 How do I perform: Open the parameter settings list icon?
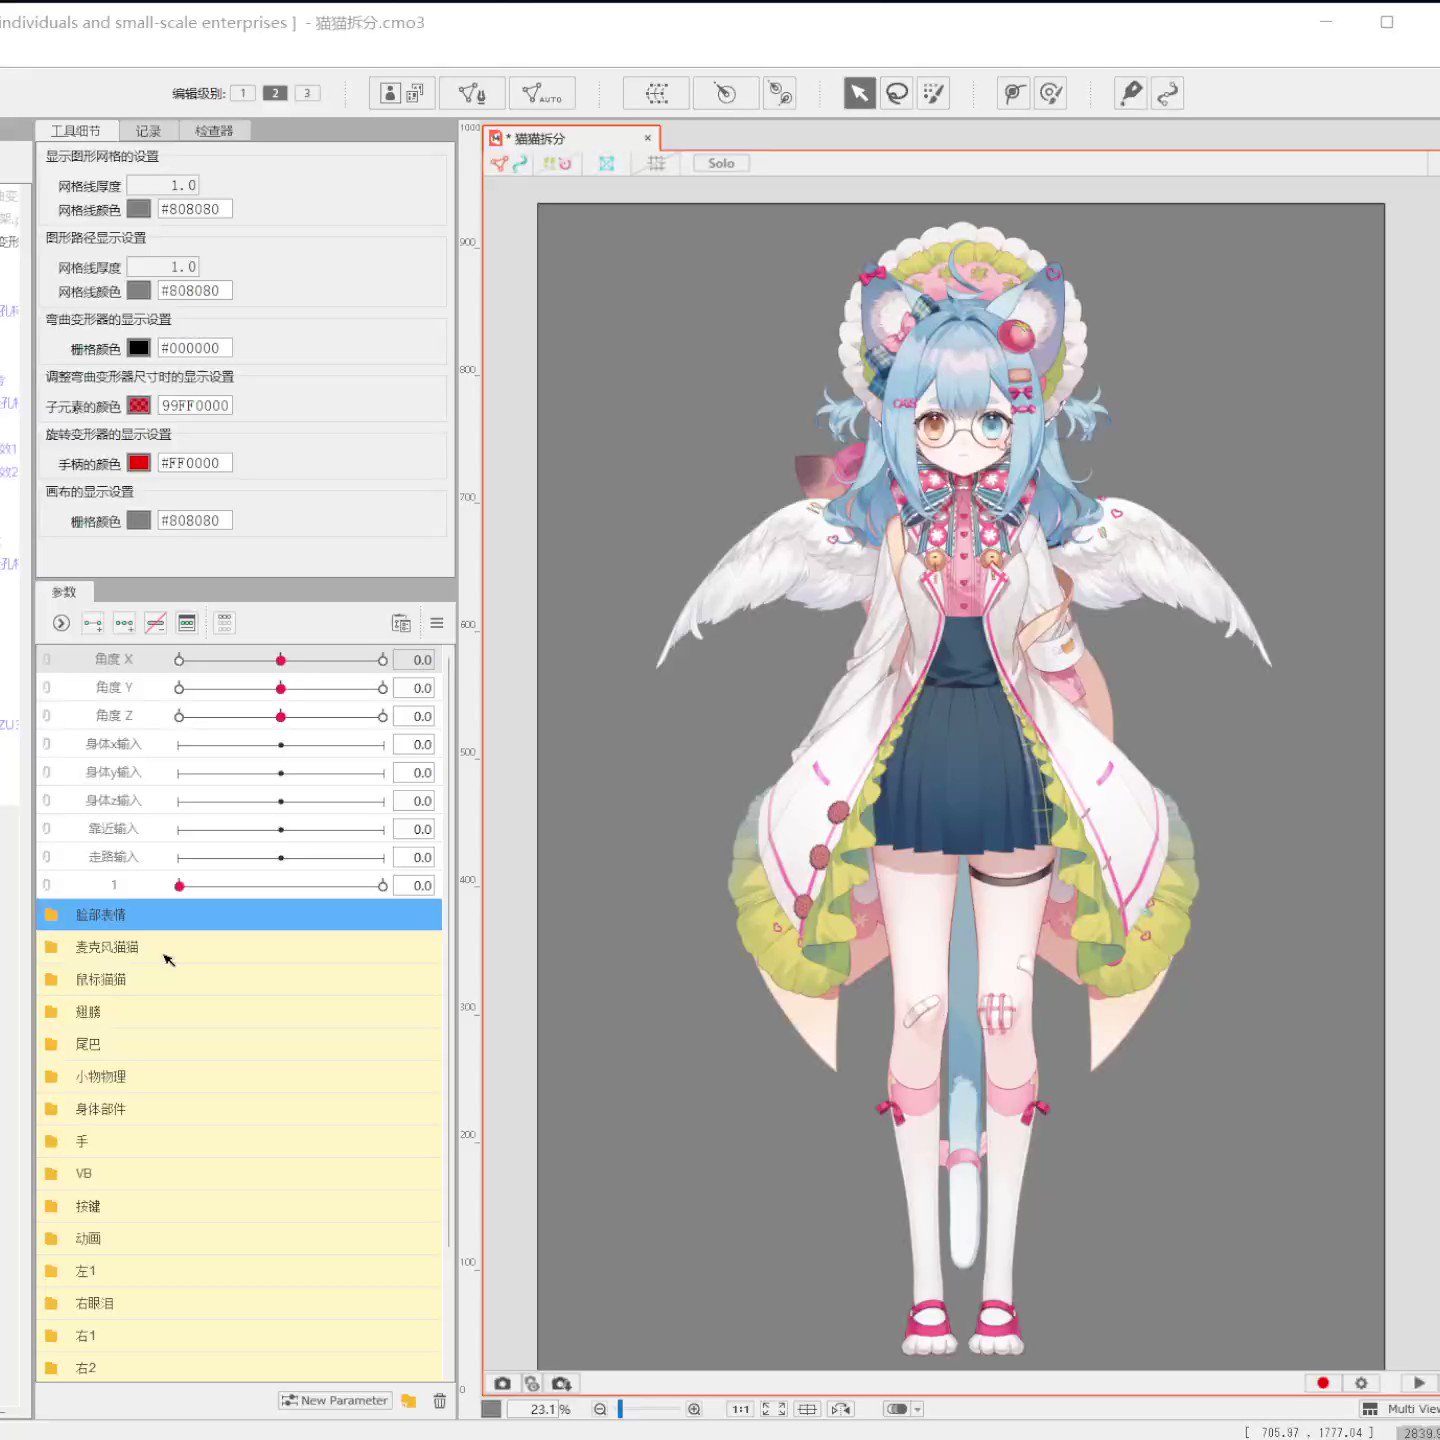[401, 623]
